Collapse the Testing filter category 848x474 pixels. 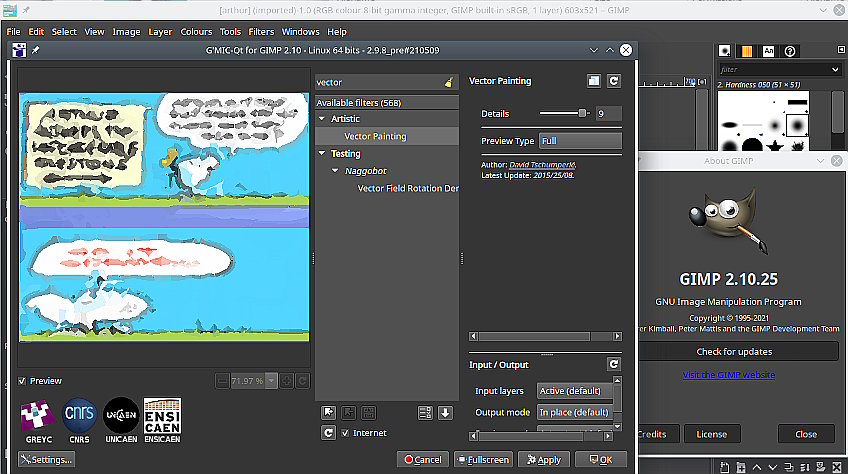(322, 154)
